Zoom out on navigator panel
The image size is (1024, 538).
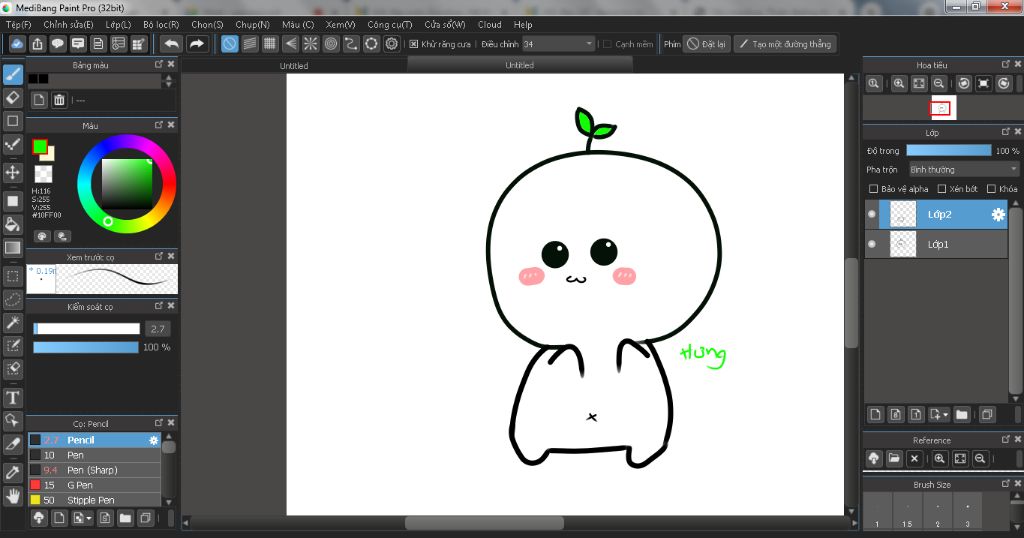pyautogui.click(x=938, y=84)
